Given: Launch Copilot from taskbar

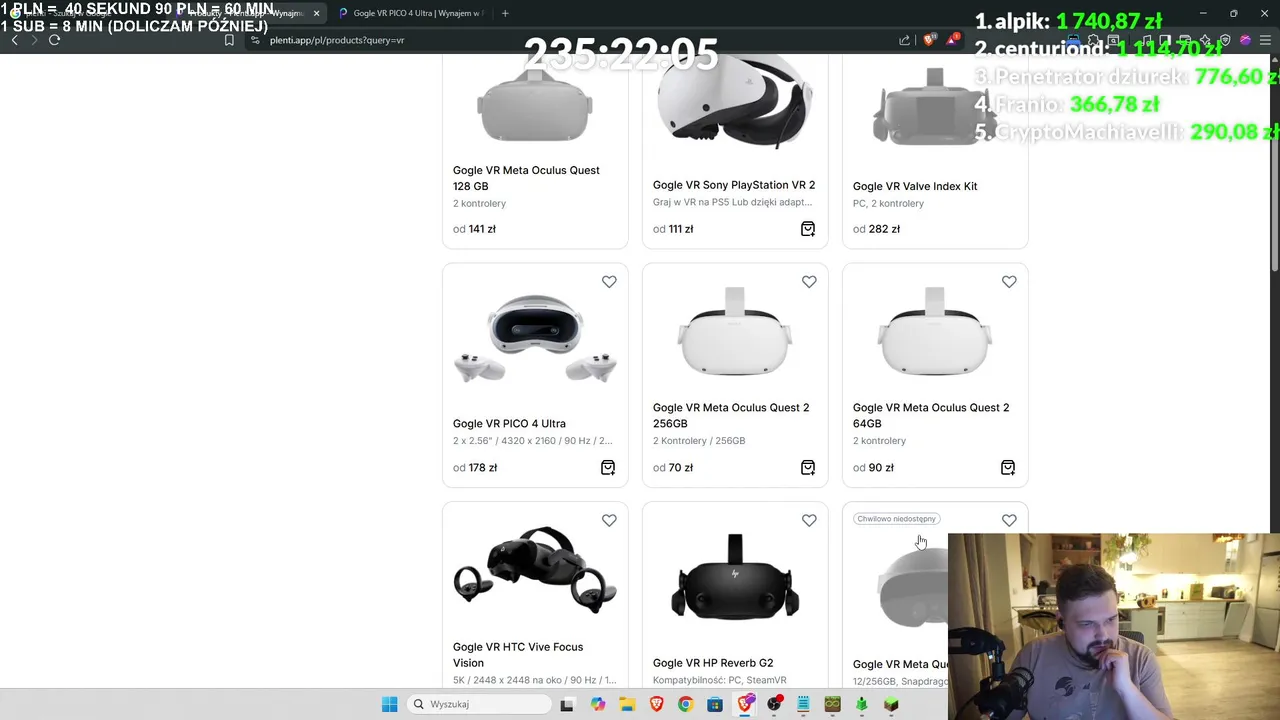Looking at the screenshot, I should click(598, 704).
